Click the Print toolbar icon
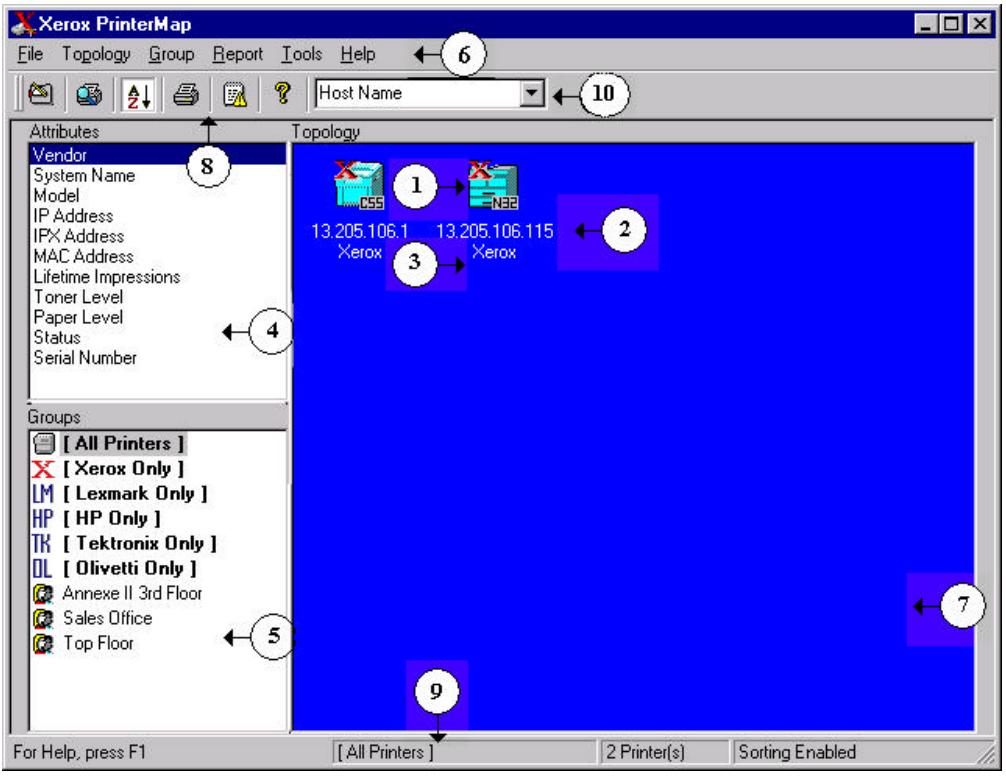Viewport: 1006px width, 776px height. pyautogui.click(x=186, y=94)
